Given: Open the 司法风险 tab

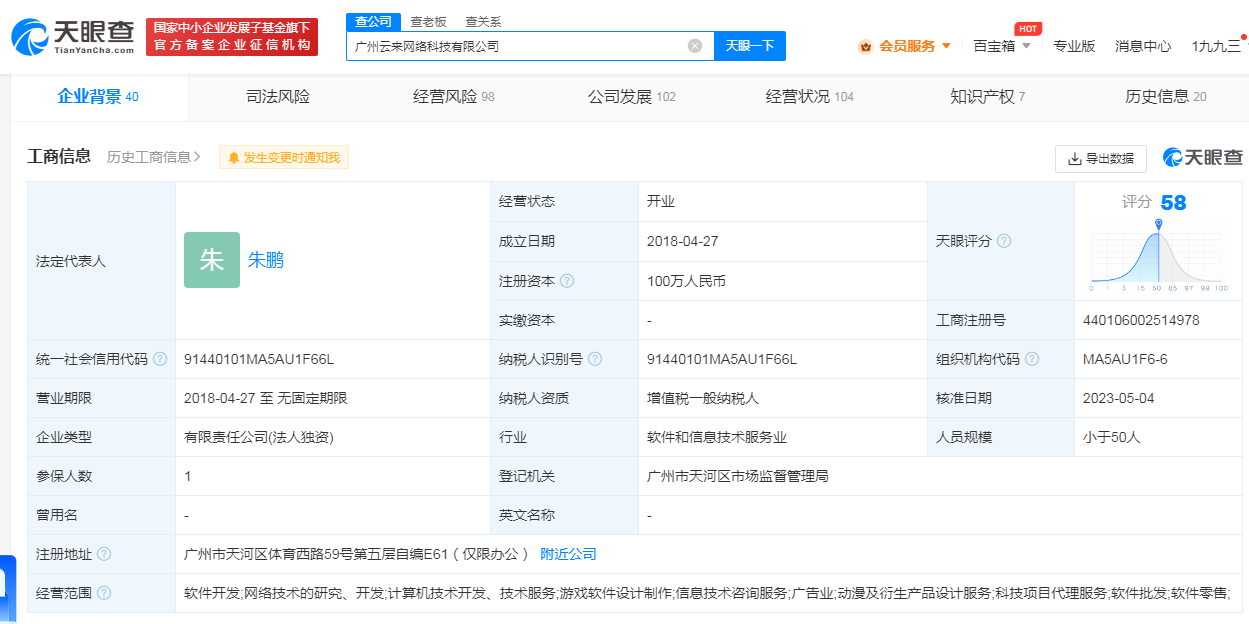Looking at the screenshot, I should (x=278, y=97).
